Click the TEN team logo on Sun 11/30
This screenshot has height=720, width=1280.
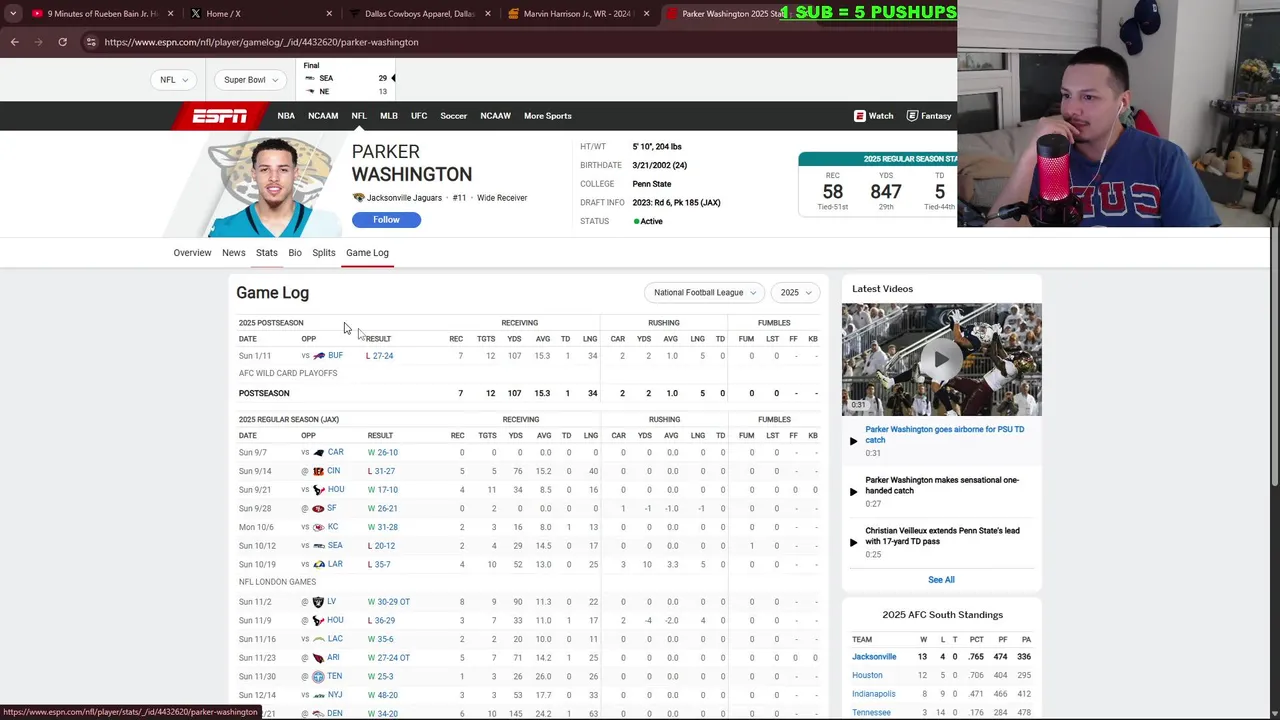click(x=318, y=676)
